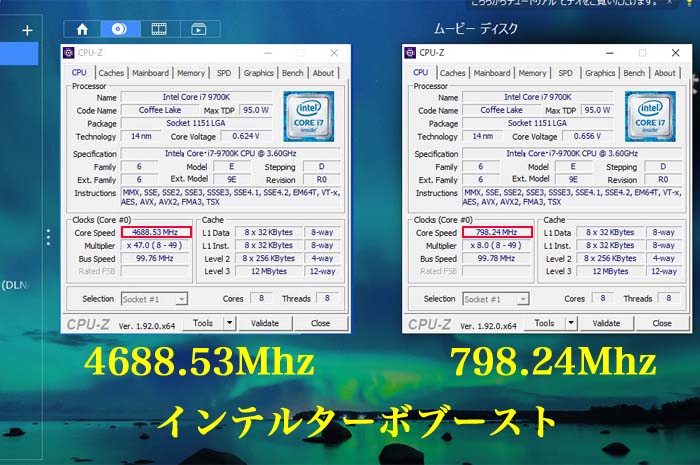This screenshot has height=465, width=700.
Task: Click Bus Speed 99.76 MHz value
Action: pos(154,258)
